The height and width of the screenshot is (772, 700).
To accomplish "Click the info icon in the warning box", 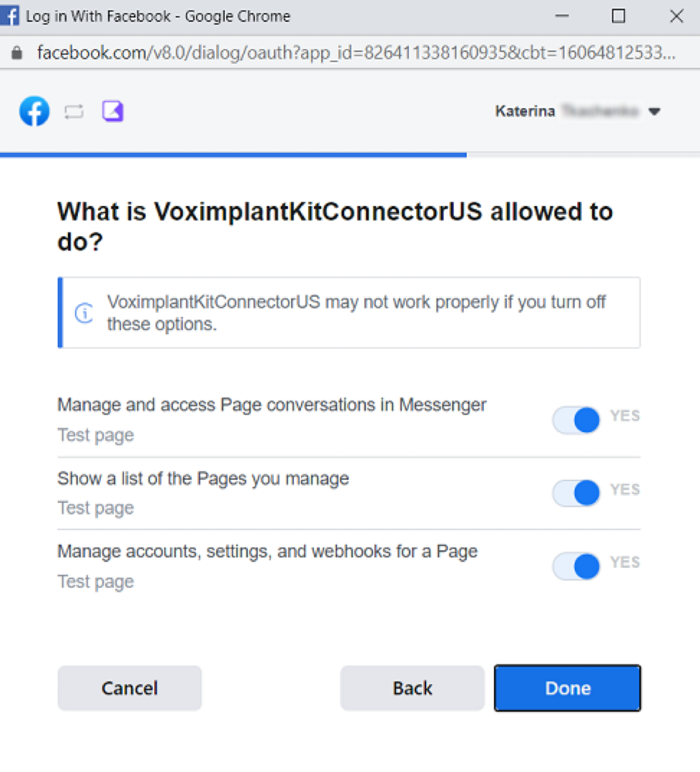I will (84, 313).
